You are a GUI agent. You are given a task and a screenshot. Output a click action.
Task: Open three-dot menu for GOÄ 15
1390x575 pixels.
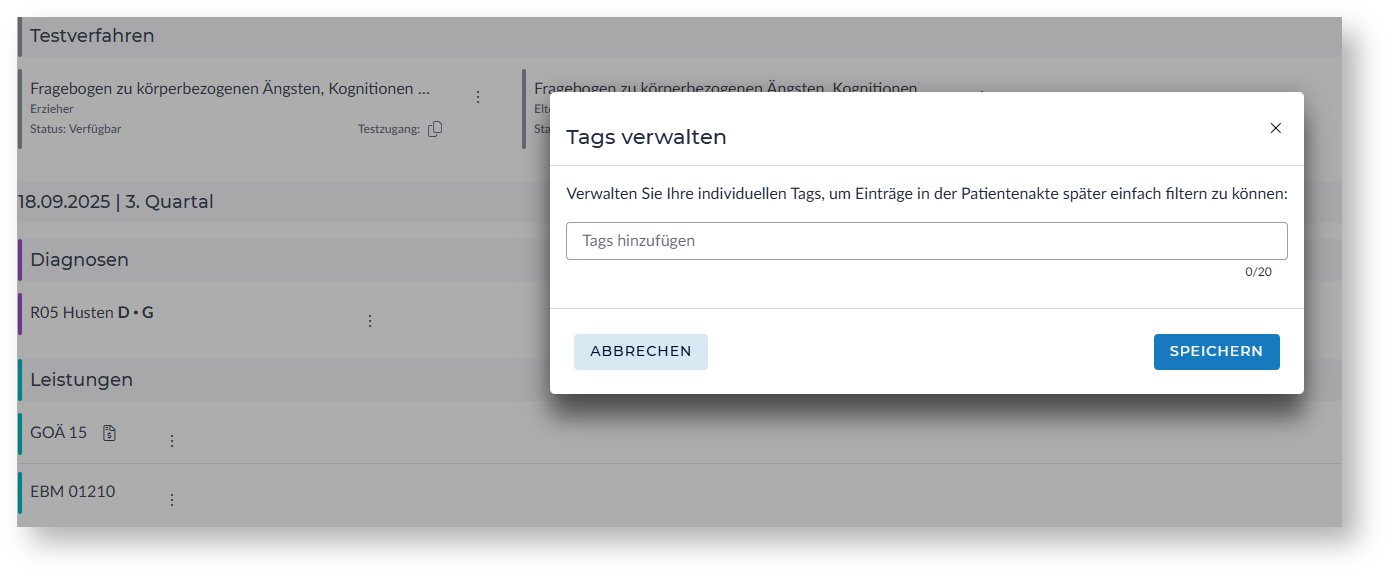pyautogui.click(x=171, y=441)
